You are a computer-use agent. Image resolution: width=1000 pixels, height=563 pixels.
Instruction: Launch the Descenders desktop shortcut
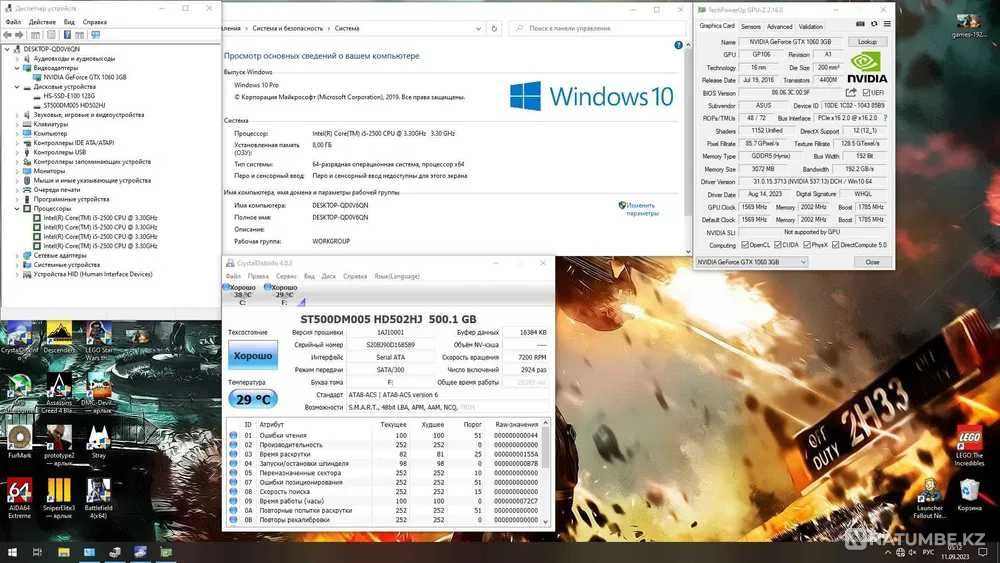[x=59, y=338]
